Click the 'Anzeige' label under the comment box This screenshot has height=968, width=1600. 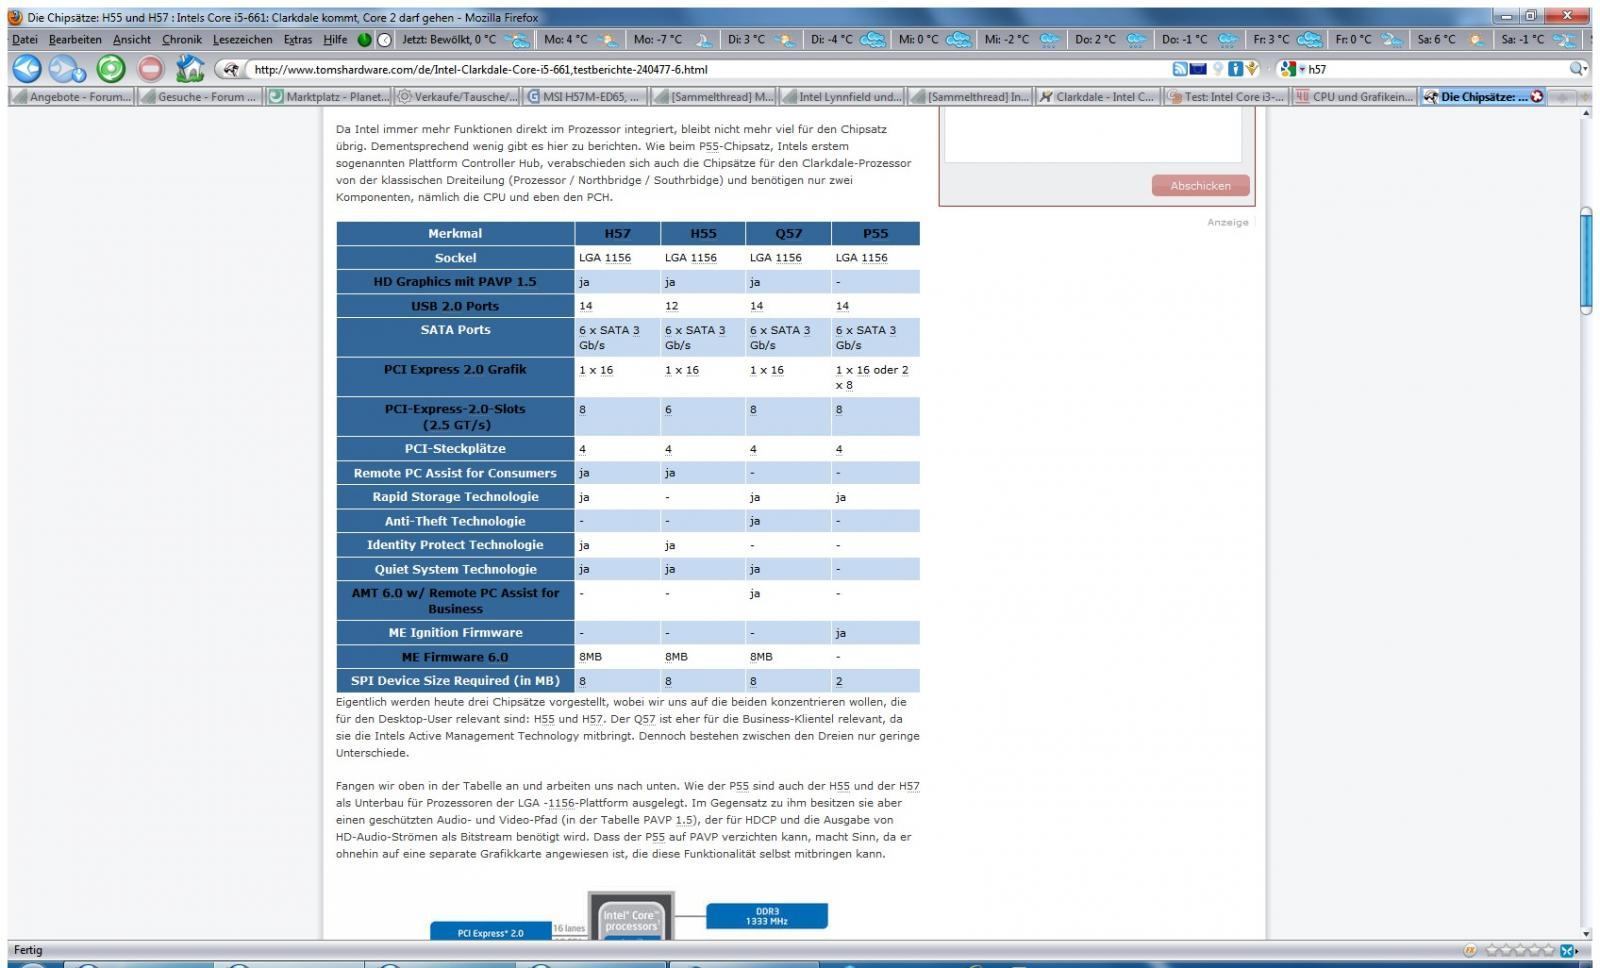1227,222
